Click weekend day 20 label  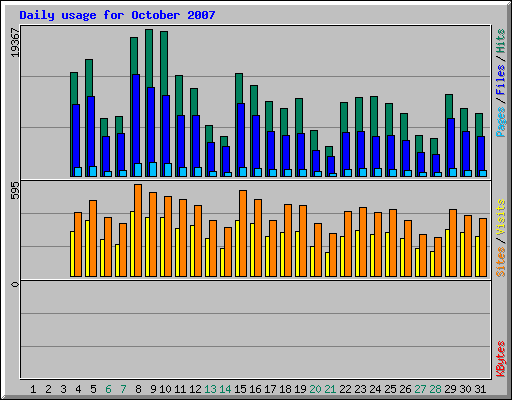coord(315,389)
